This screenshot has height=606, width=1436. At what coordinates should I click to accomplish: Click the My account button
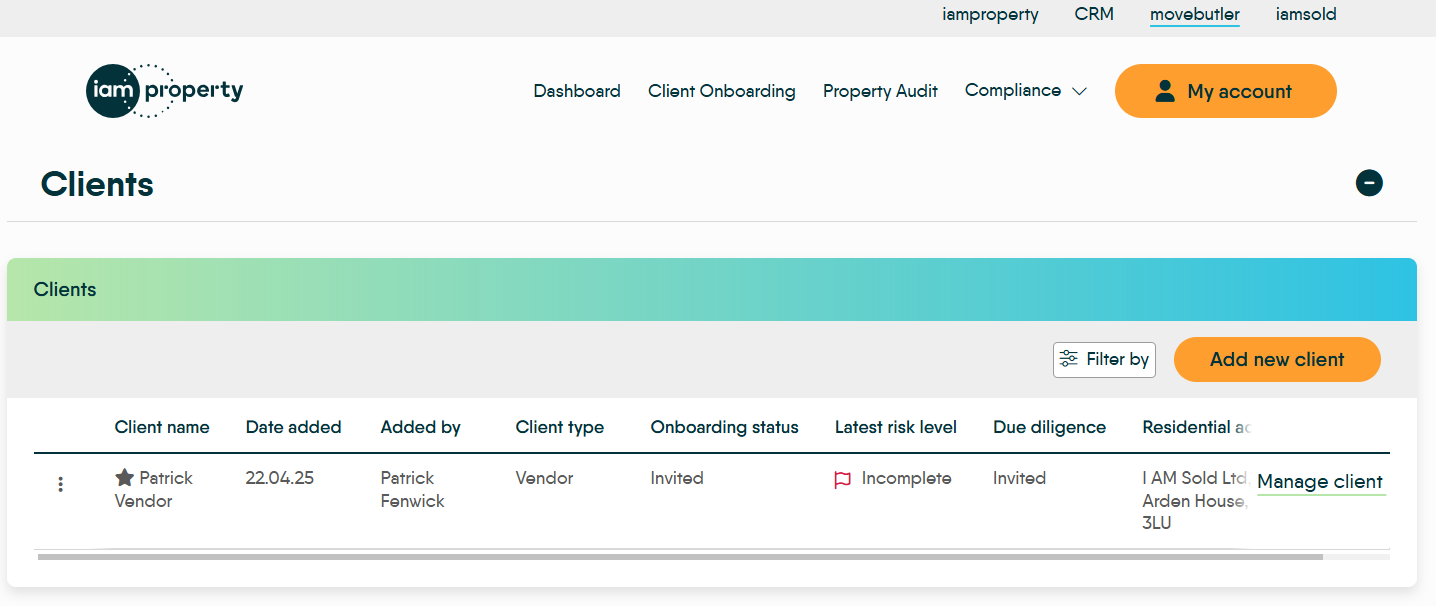tap(1225, 90)
